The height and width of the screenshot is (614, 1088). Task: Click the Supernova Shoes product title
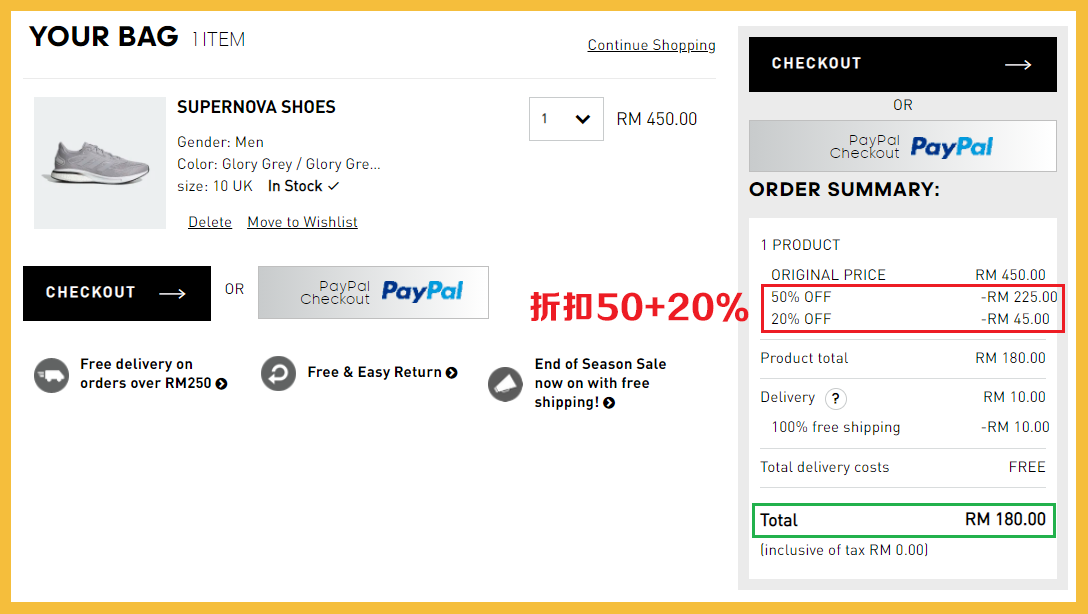pyautogui.click(x=256, y=107)
